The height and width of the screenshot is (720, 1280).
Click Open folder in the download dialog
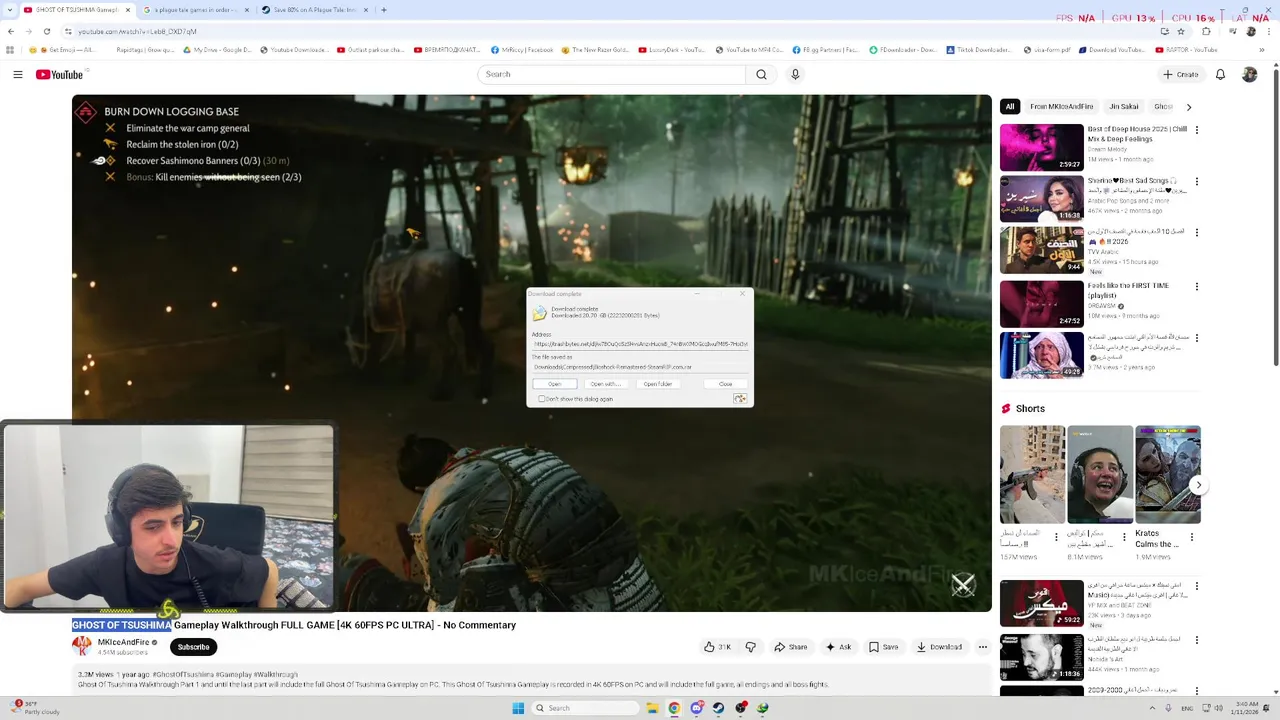point(658,384)
